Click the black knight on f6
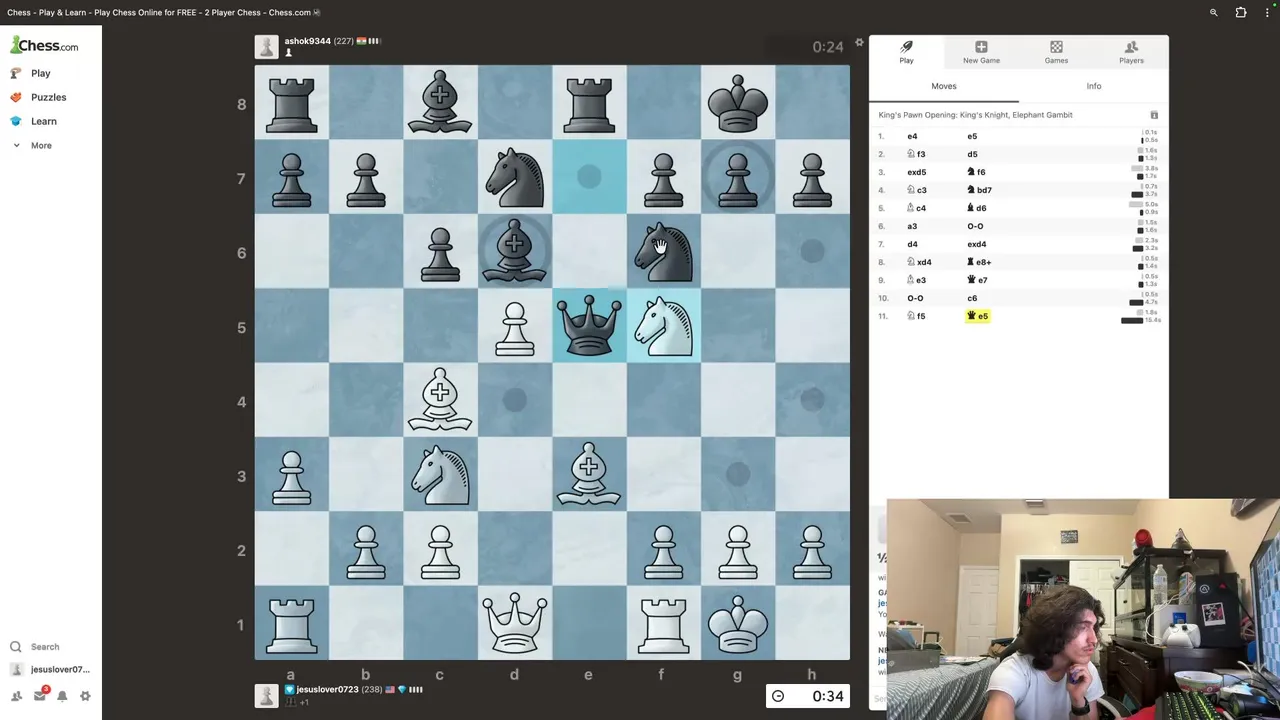The height and width of the screenshot is (720, 1280). click(664, 252)
